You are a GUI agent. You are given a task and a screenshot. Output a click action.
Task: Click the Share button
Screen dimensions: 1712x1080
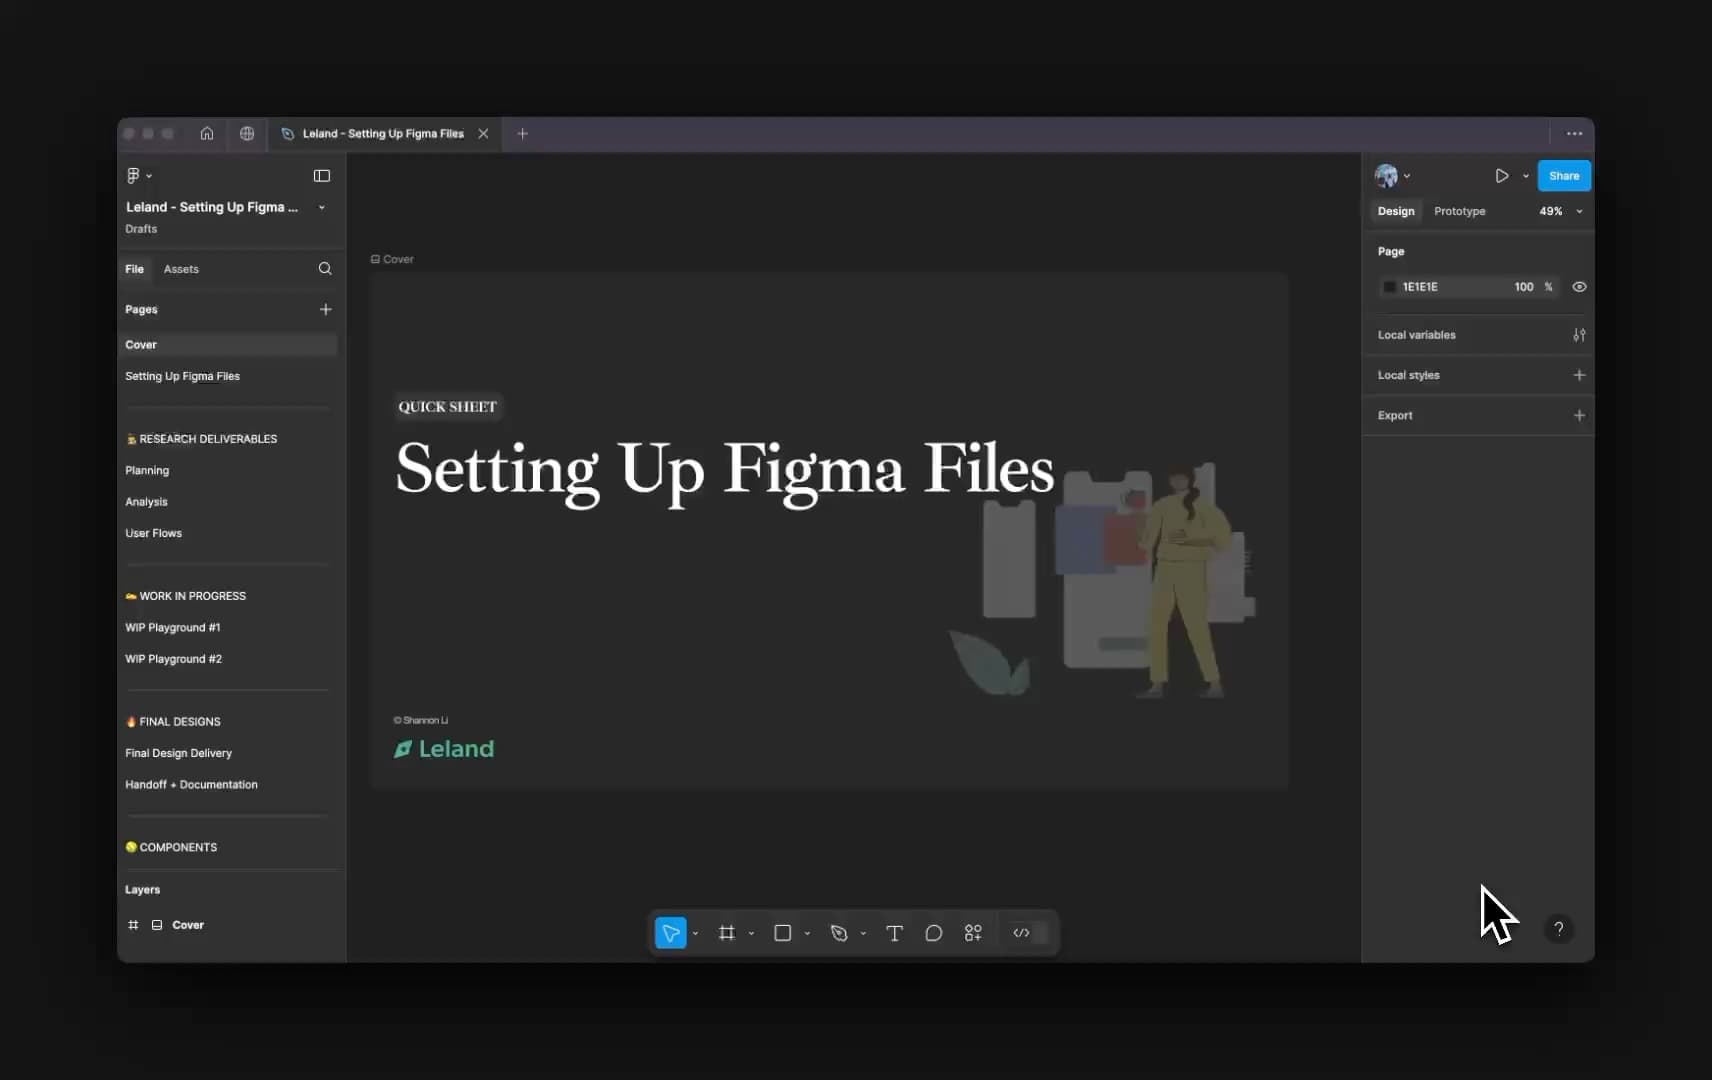point(1563,176)
